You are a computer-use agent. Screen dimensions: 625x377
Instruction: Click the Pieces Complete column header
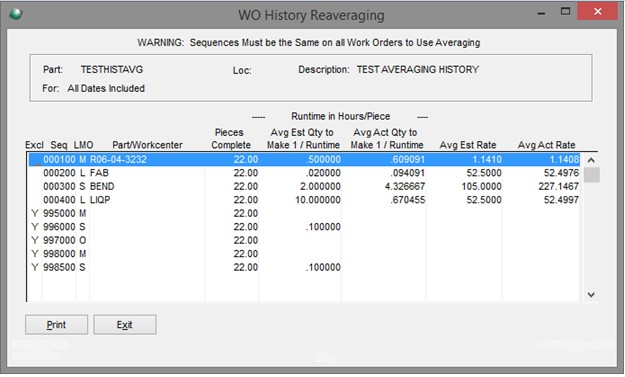click(x=231, y=138)
